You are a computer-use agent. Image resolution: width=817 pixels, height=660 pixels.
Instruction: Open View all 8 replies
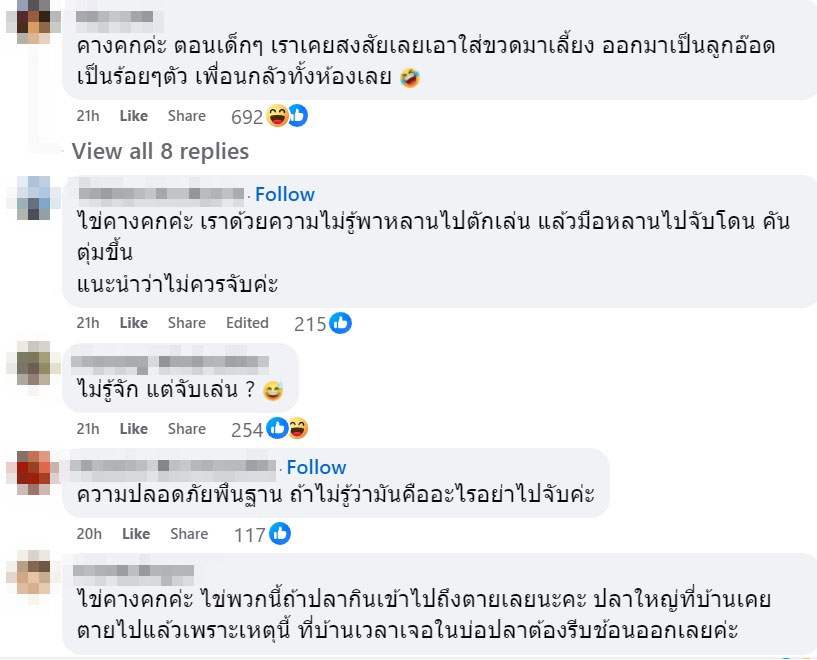point(160,151)
